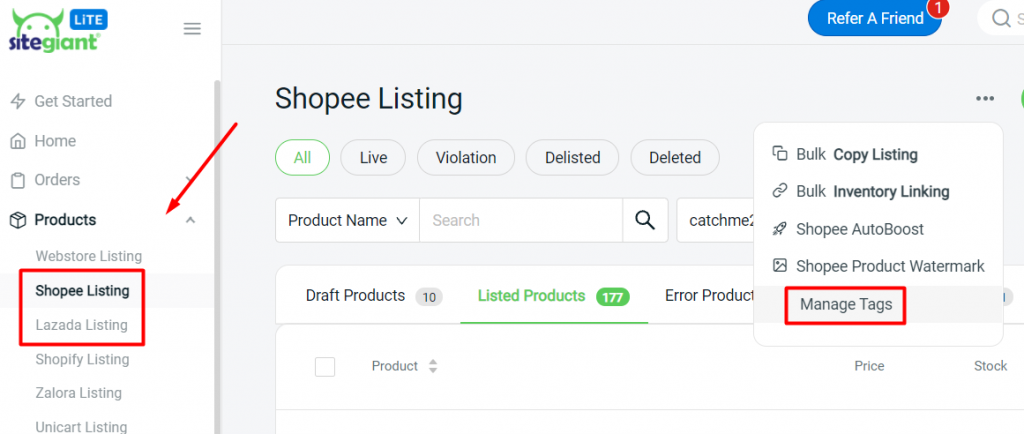Switch to the Draft Products tab
Image resolution: width=1024 pixels, height=434 pixels.
coord(355,296)
